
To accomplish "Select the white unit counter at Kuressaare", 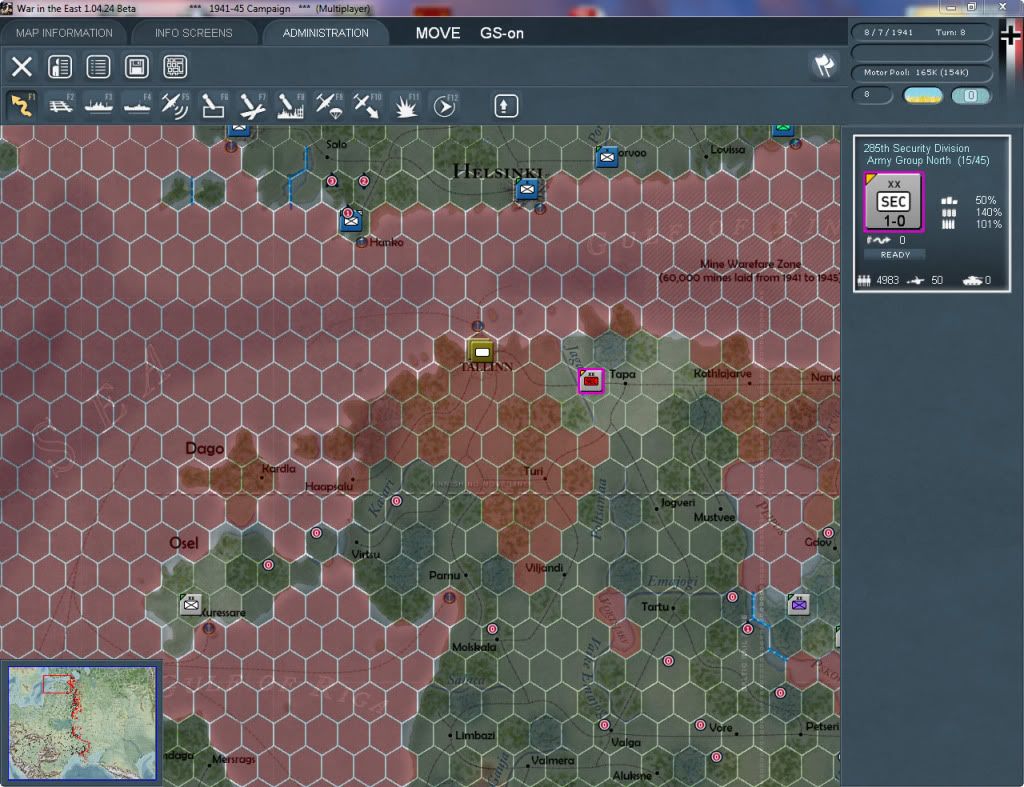I will pyautogui.click(x=191, y=604).
